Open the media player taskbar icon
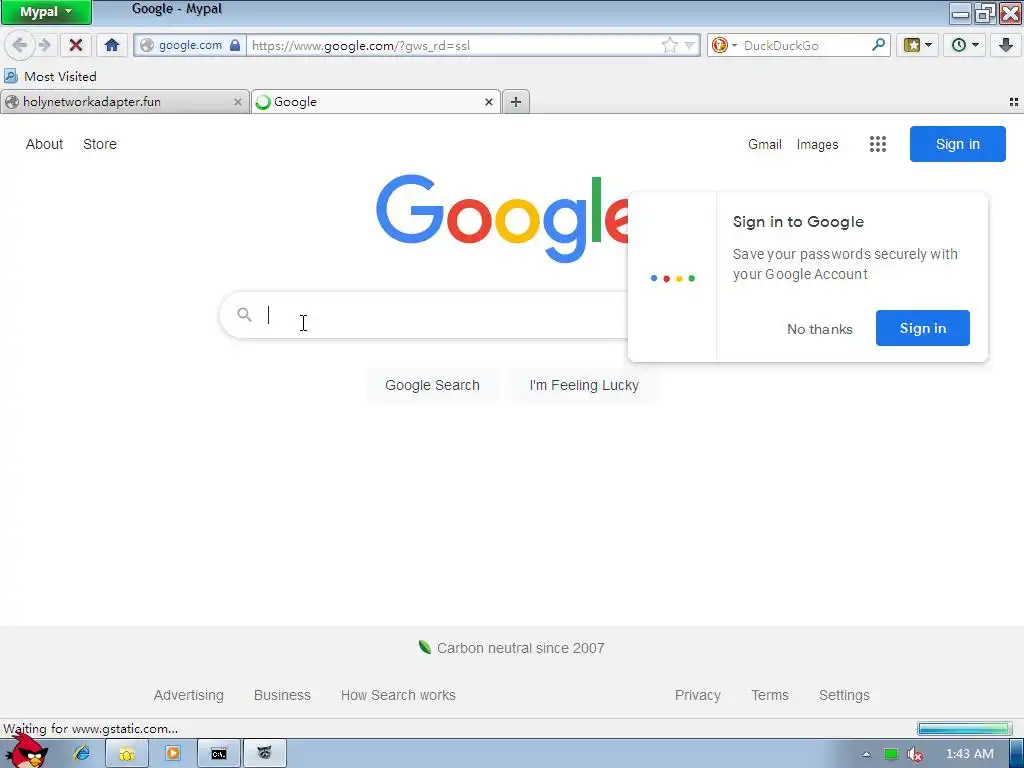The width and height of the screenshot is (1024, 768). (172, 754)
